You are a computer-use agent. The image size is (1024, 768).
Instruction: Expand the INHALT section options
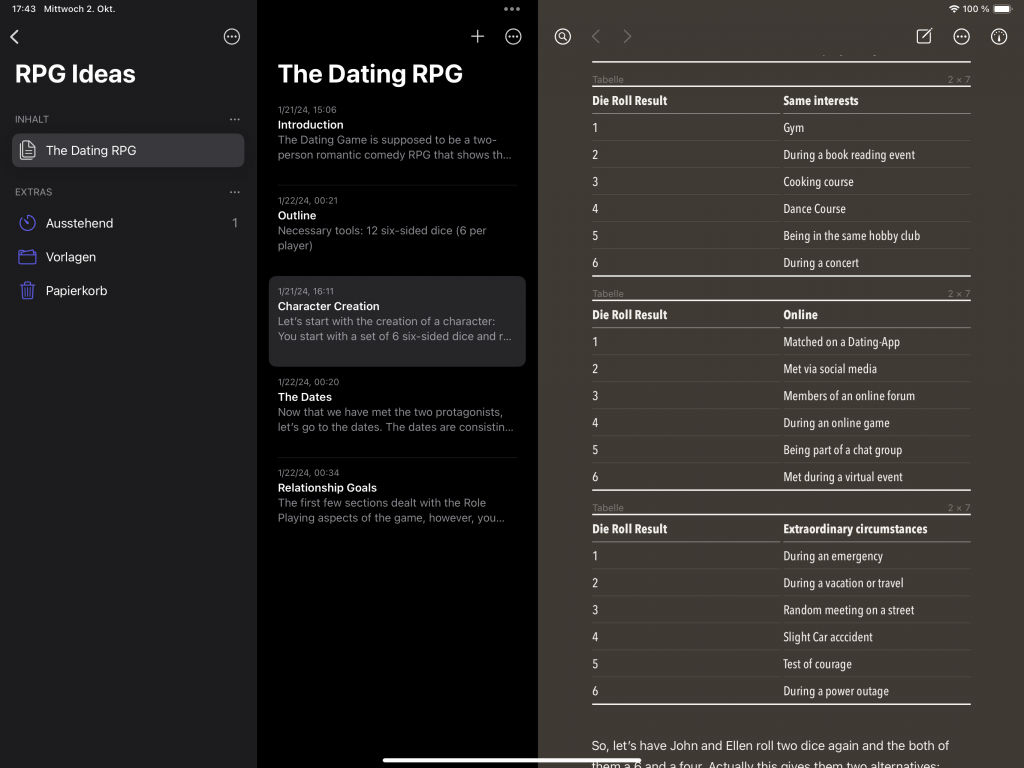point(234,120)
